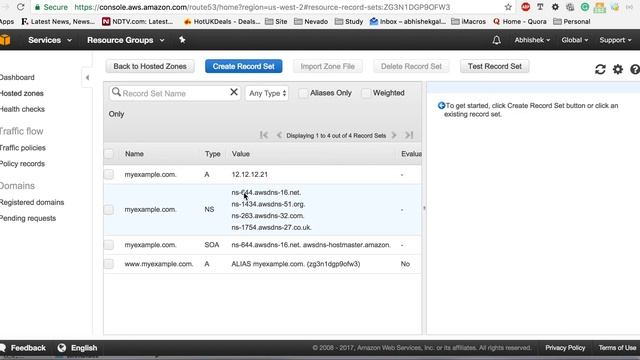
Task: Open the notifications bell icon
Action: (x=496, y=40)
